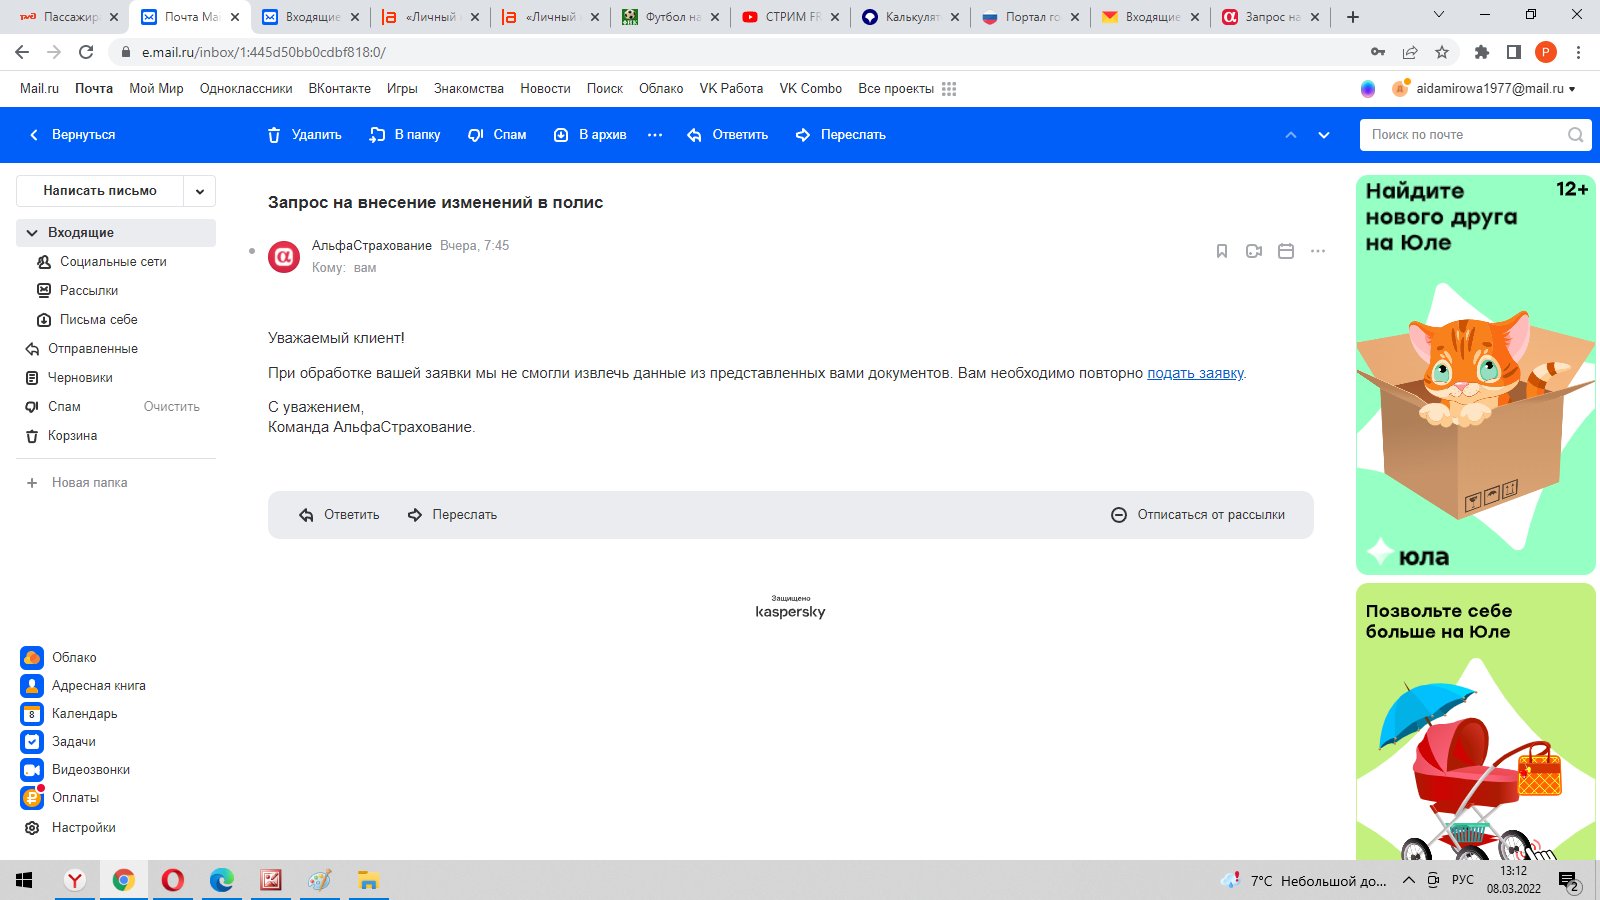Bookmark page with star icon in address bar
The width and height of the screenshot is (1600, 900).
[x=1442, y=52]
